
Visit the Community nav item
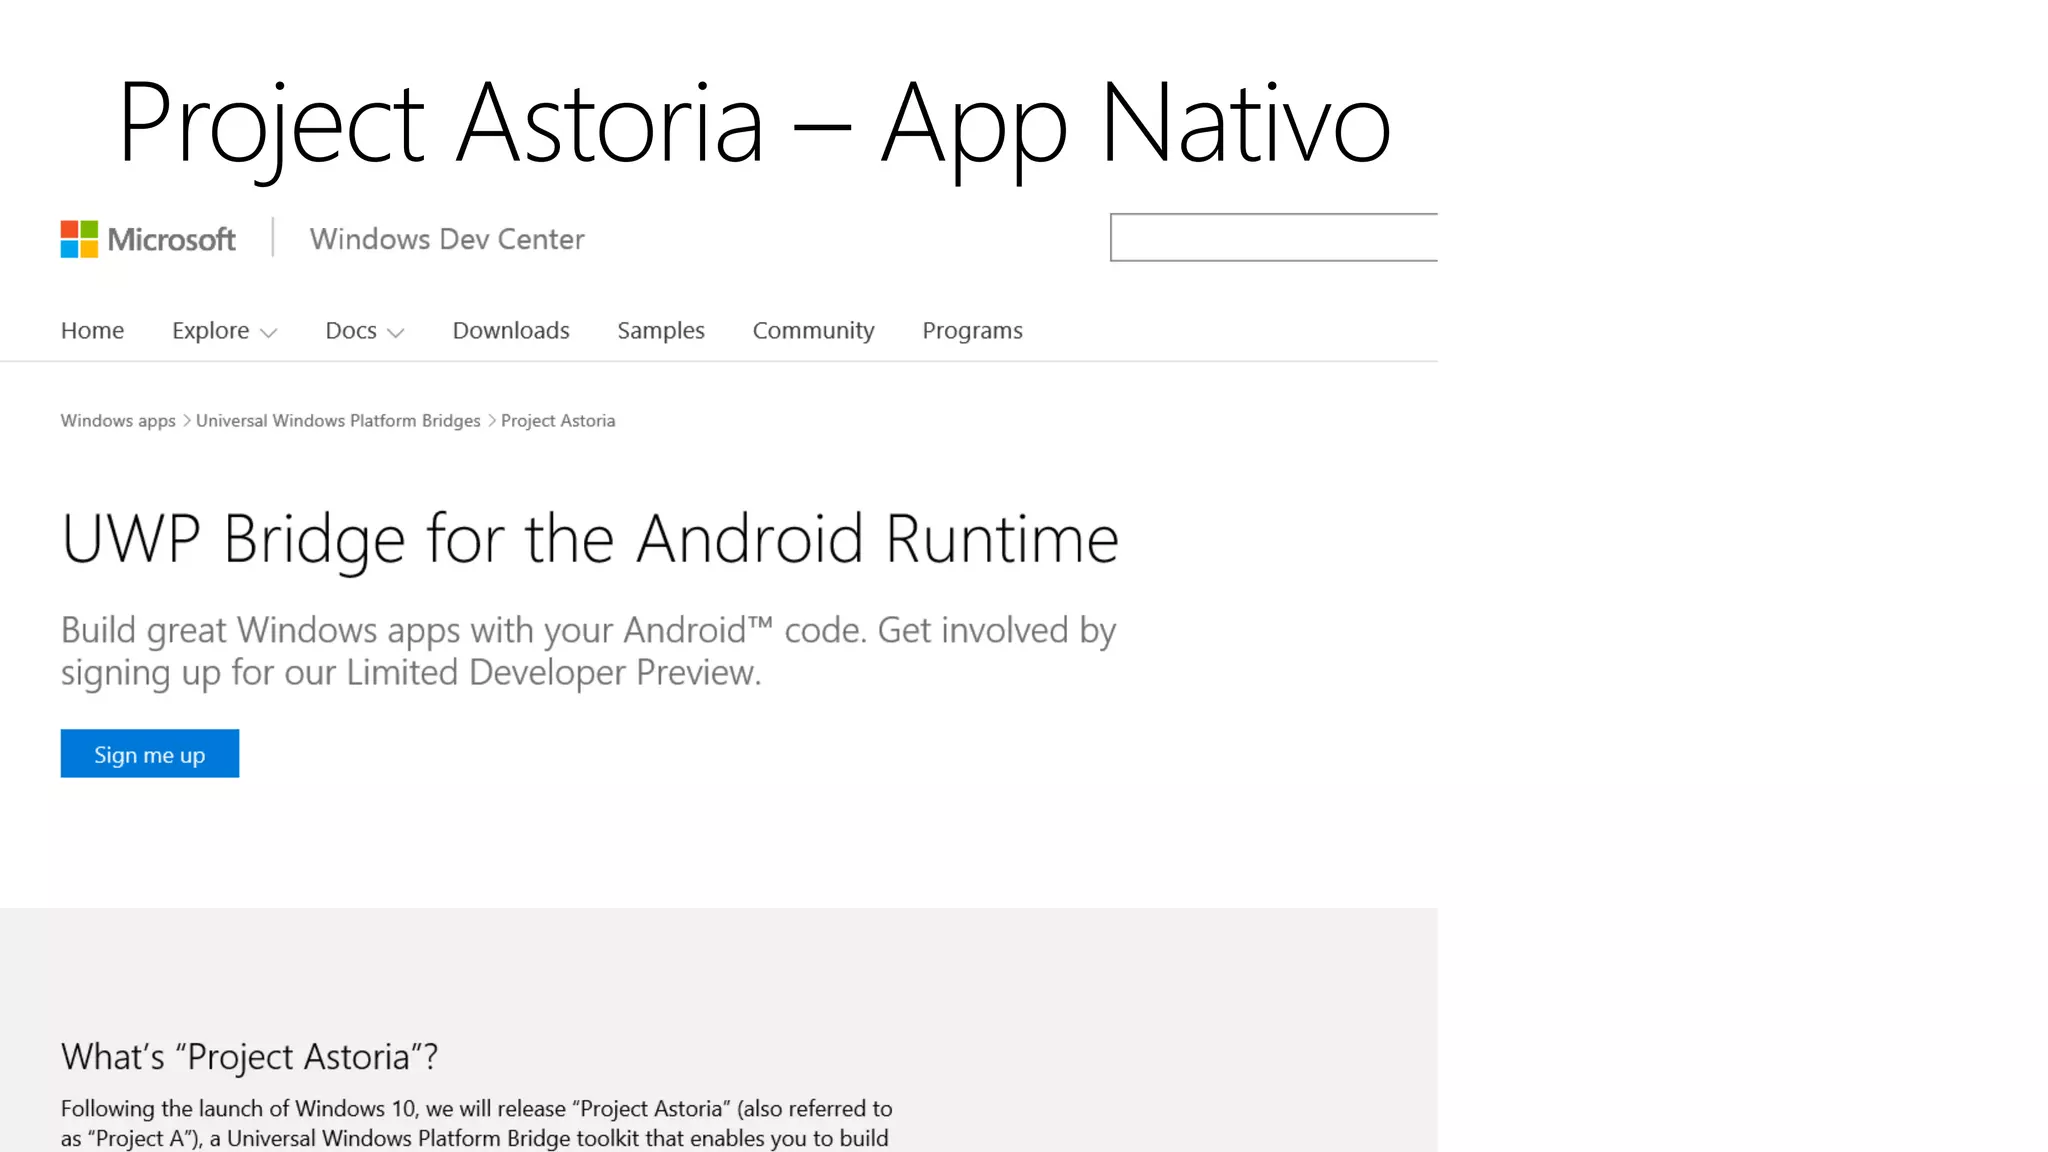tap(813, 331)
